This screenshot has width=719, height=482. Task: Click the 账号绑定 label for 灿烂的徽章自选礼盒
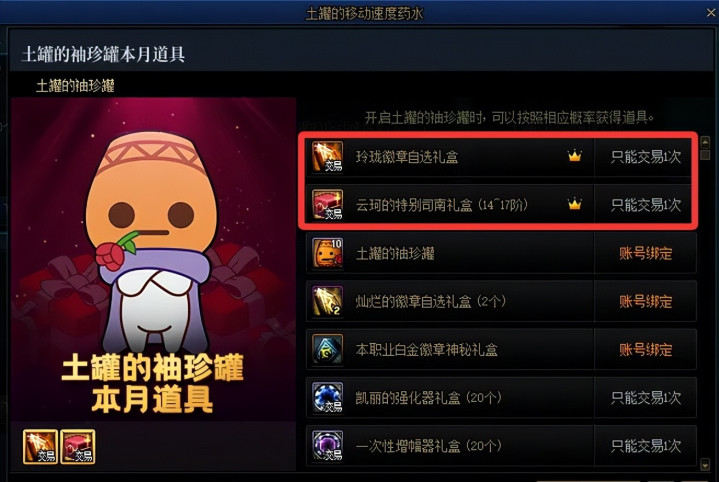646,301
